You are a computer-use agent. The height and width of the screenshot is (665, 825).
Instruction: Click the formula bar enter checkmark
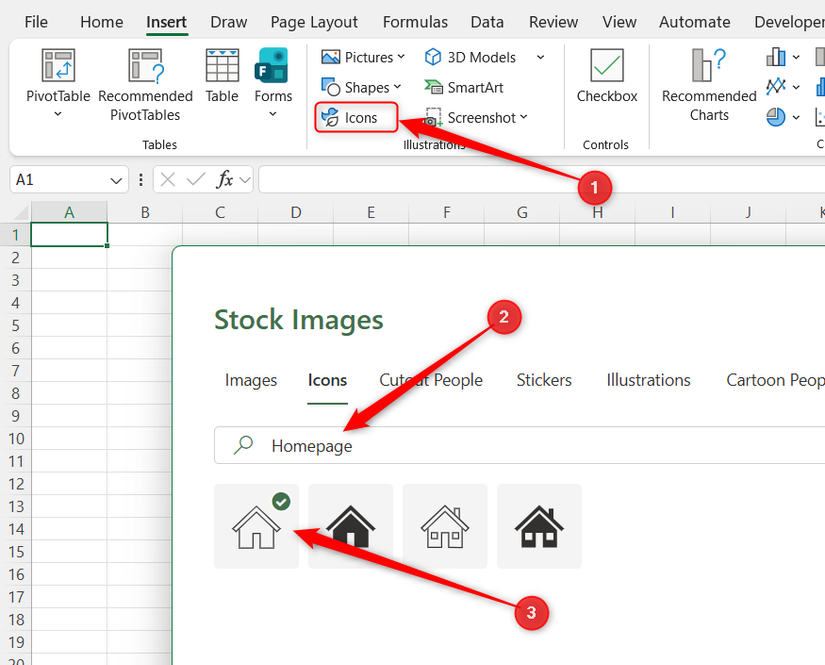pyautogui.click(x=196, y=180)
